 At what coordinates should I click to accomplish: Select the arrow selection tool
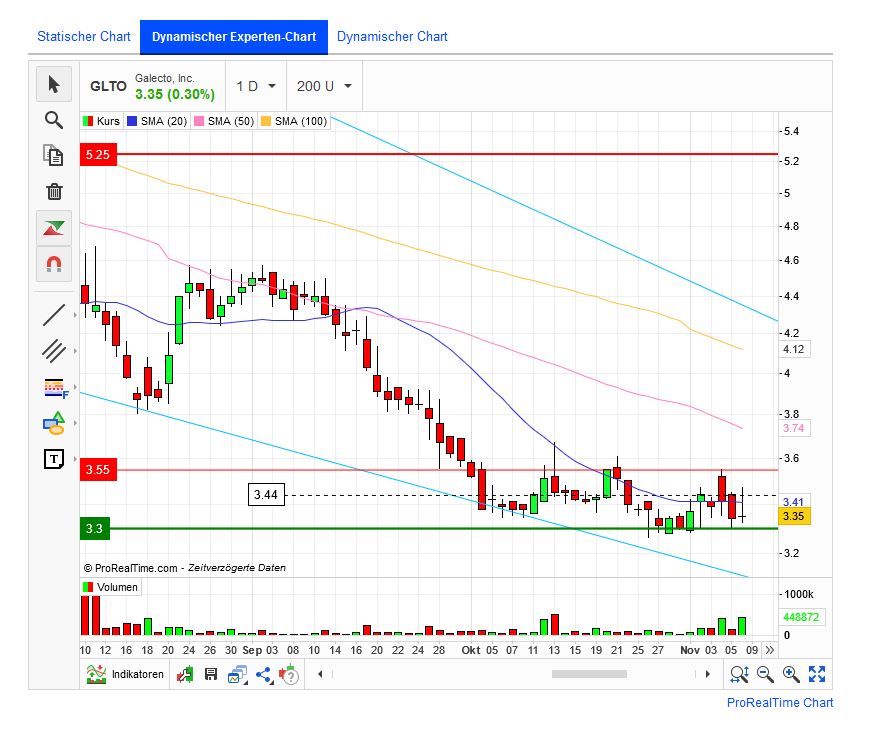pos(54,85)
